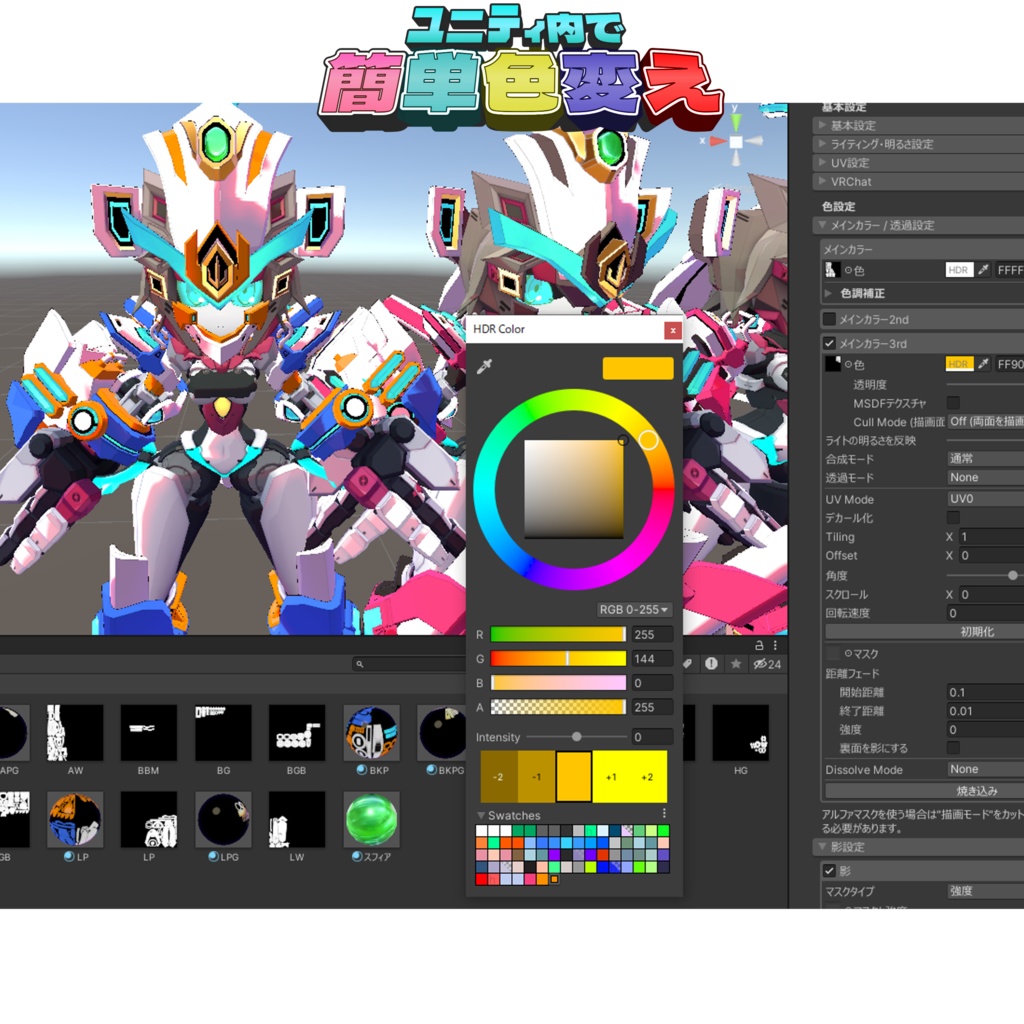Toggle the Project panel lock icon

[x=759, y=645]
